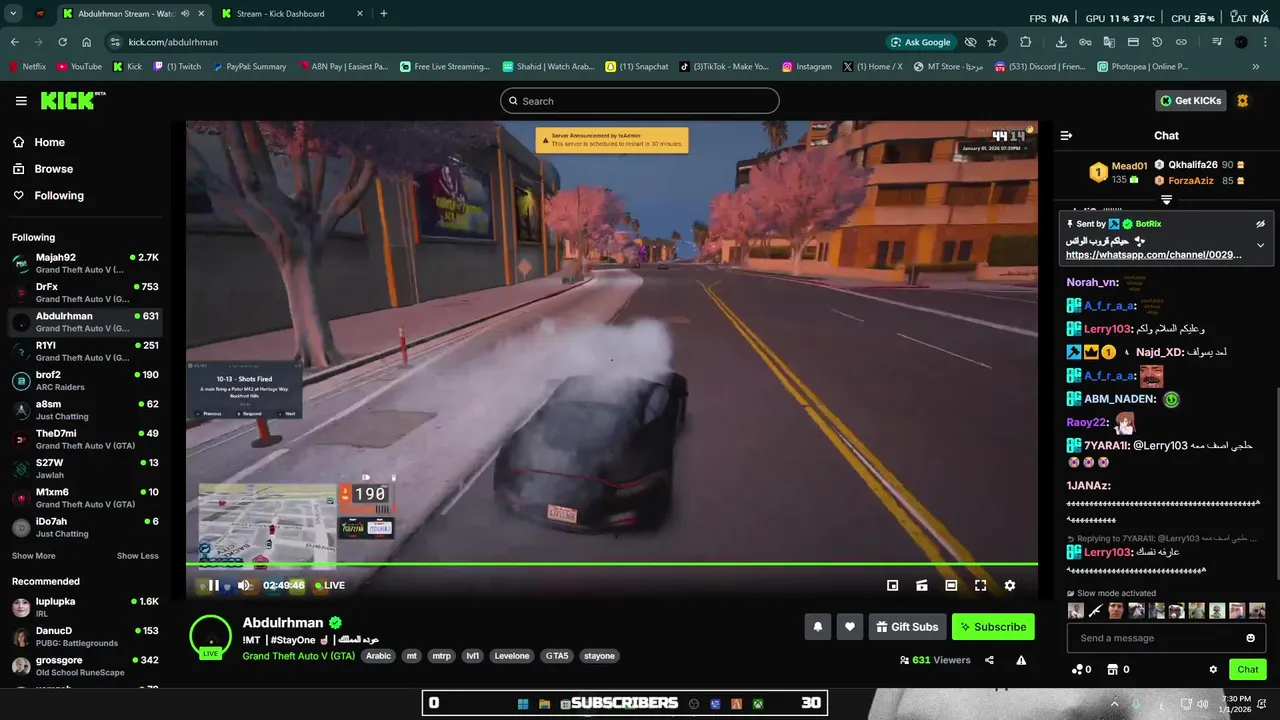Click the green Subscribe button
This screenshot has height=720, width=1280.
(x=993, y=627)
